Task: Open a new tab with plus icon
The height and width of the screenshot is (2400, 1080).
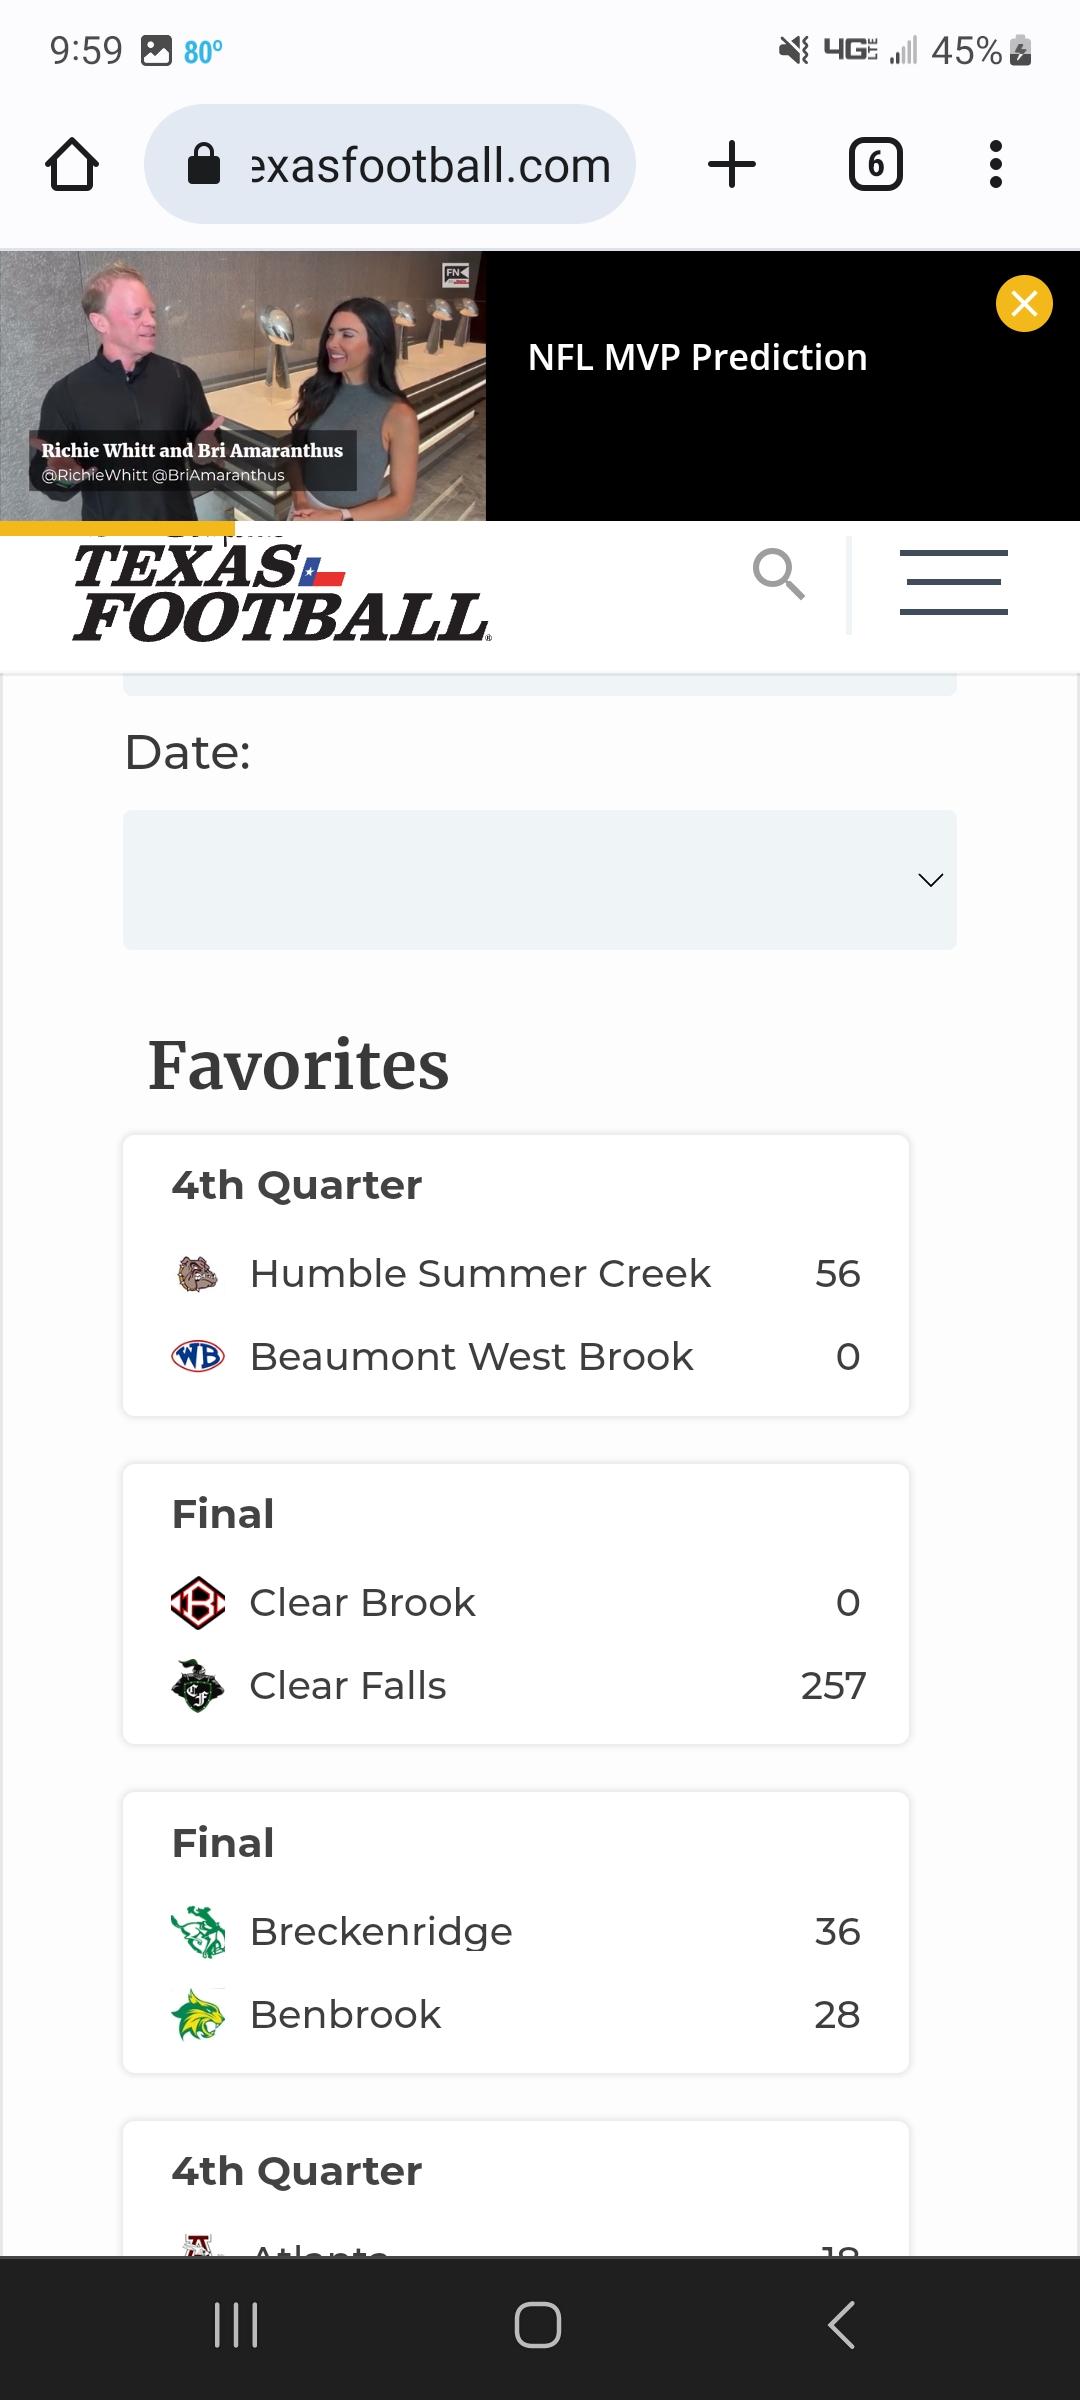Action: coord(732,164)
